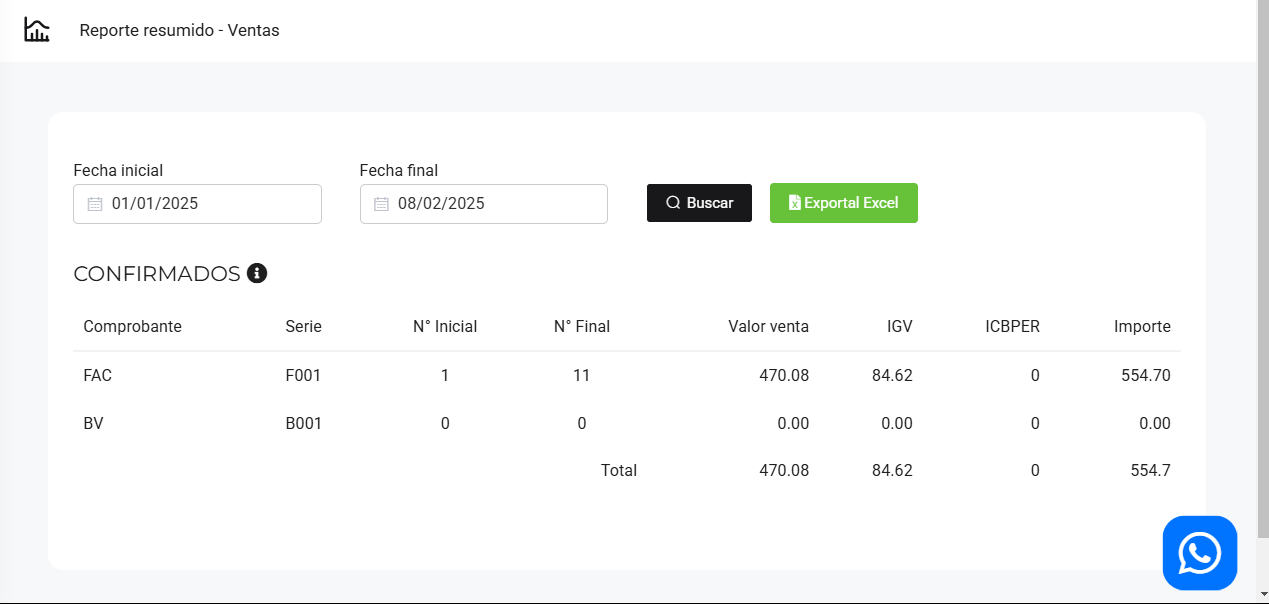Screen dimensions: 1269x604
Task: Click calendar icon in Fecha final field
Action: (381, 204)
